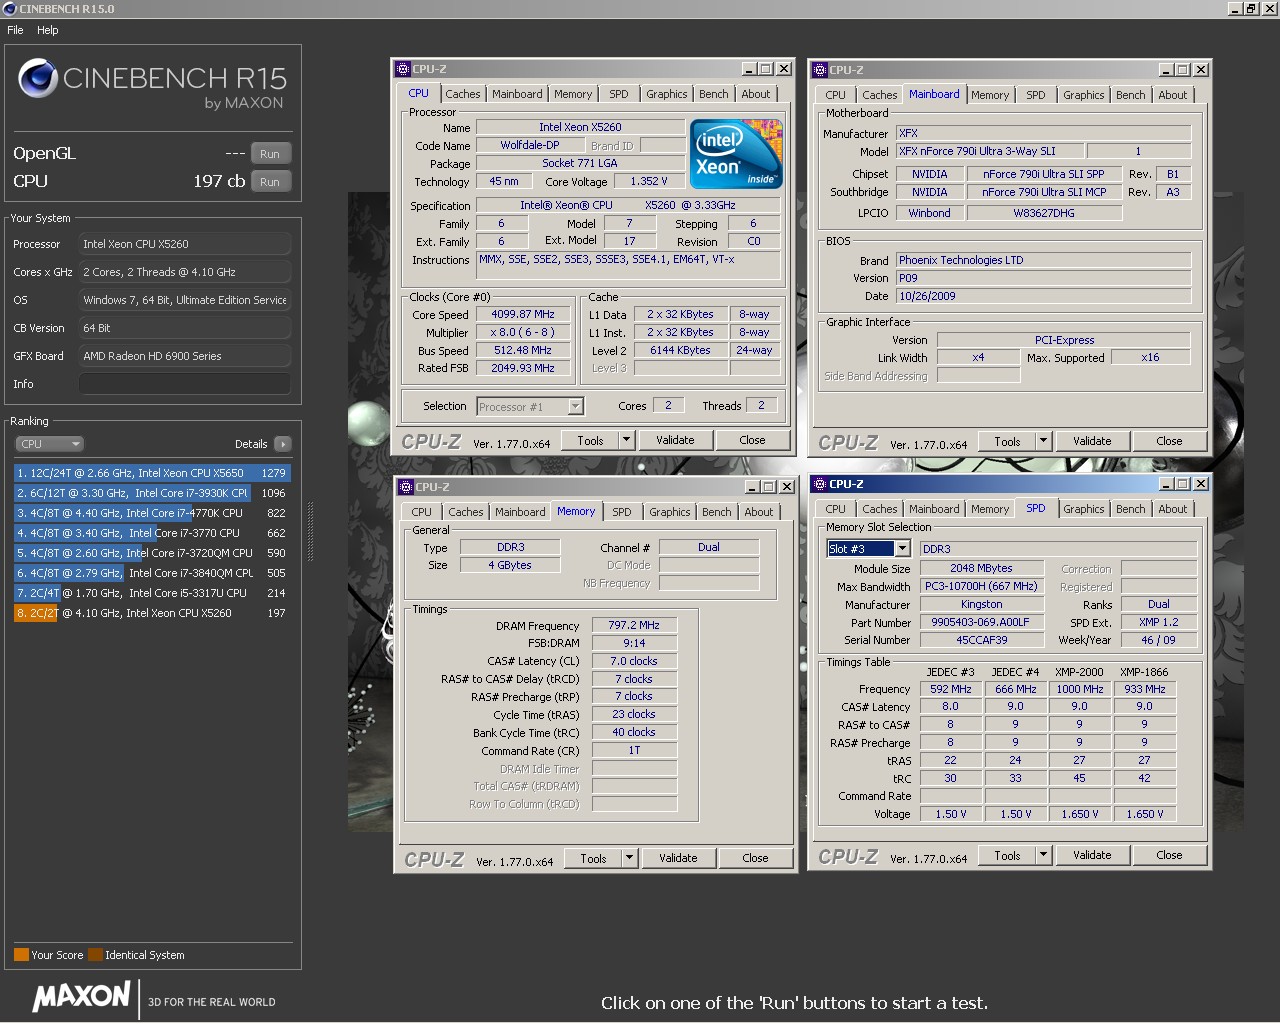Select ranking row Core i7-3840QM
The height and width of the screenshot is (1024, 1280).
click(x=152, y=573)
